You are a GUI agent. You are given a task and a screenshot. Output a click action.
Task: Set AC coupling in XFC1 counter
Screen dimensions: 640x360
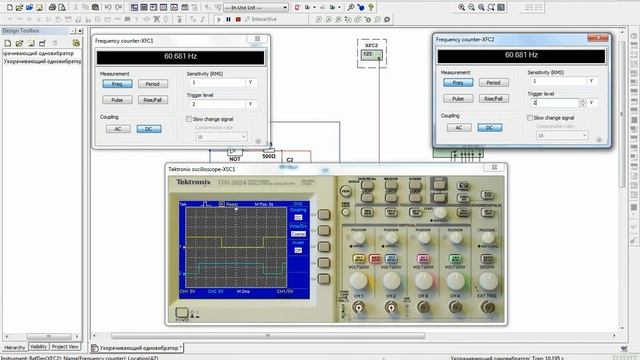[118, 129]
